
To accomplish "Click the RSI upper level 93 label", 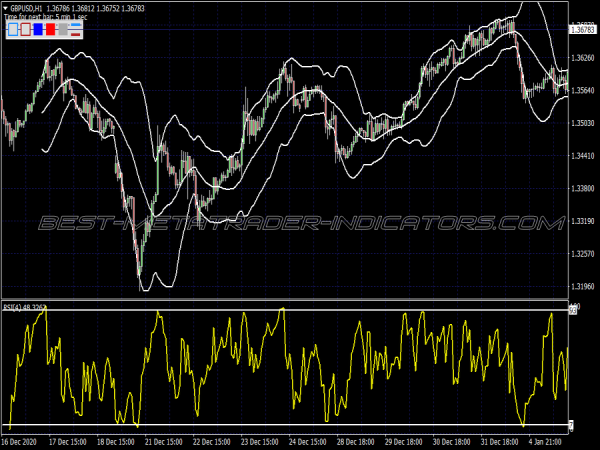I will (573, 311).
